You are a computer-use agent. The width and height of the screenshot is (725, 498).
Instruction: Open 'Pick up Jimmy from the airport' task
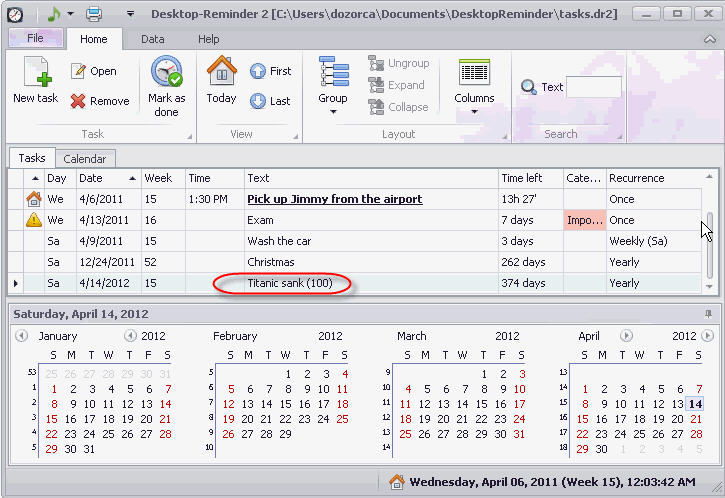click(335, 199)
